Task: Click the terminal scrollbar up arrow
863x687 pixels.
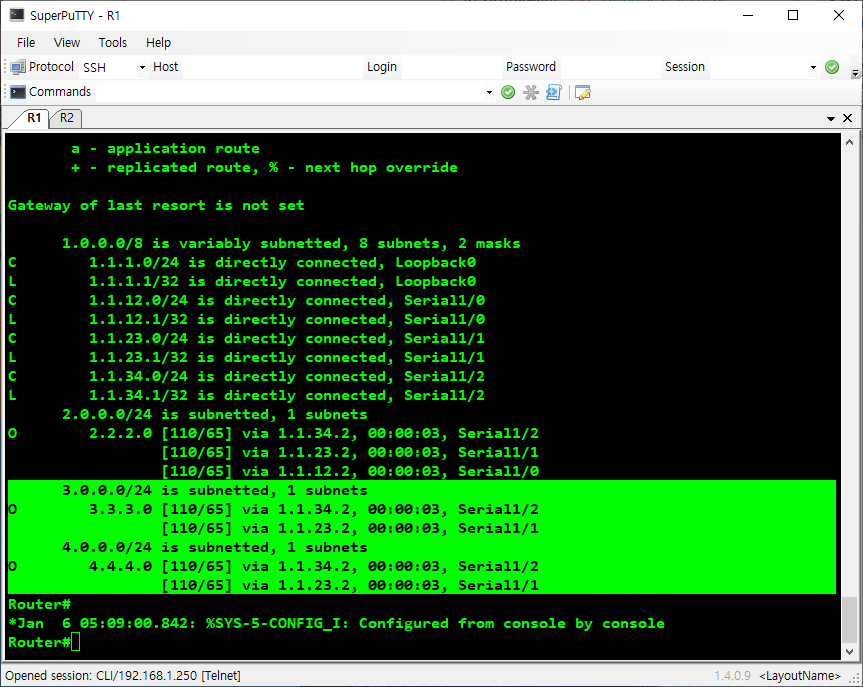Action: 849,142
